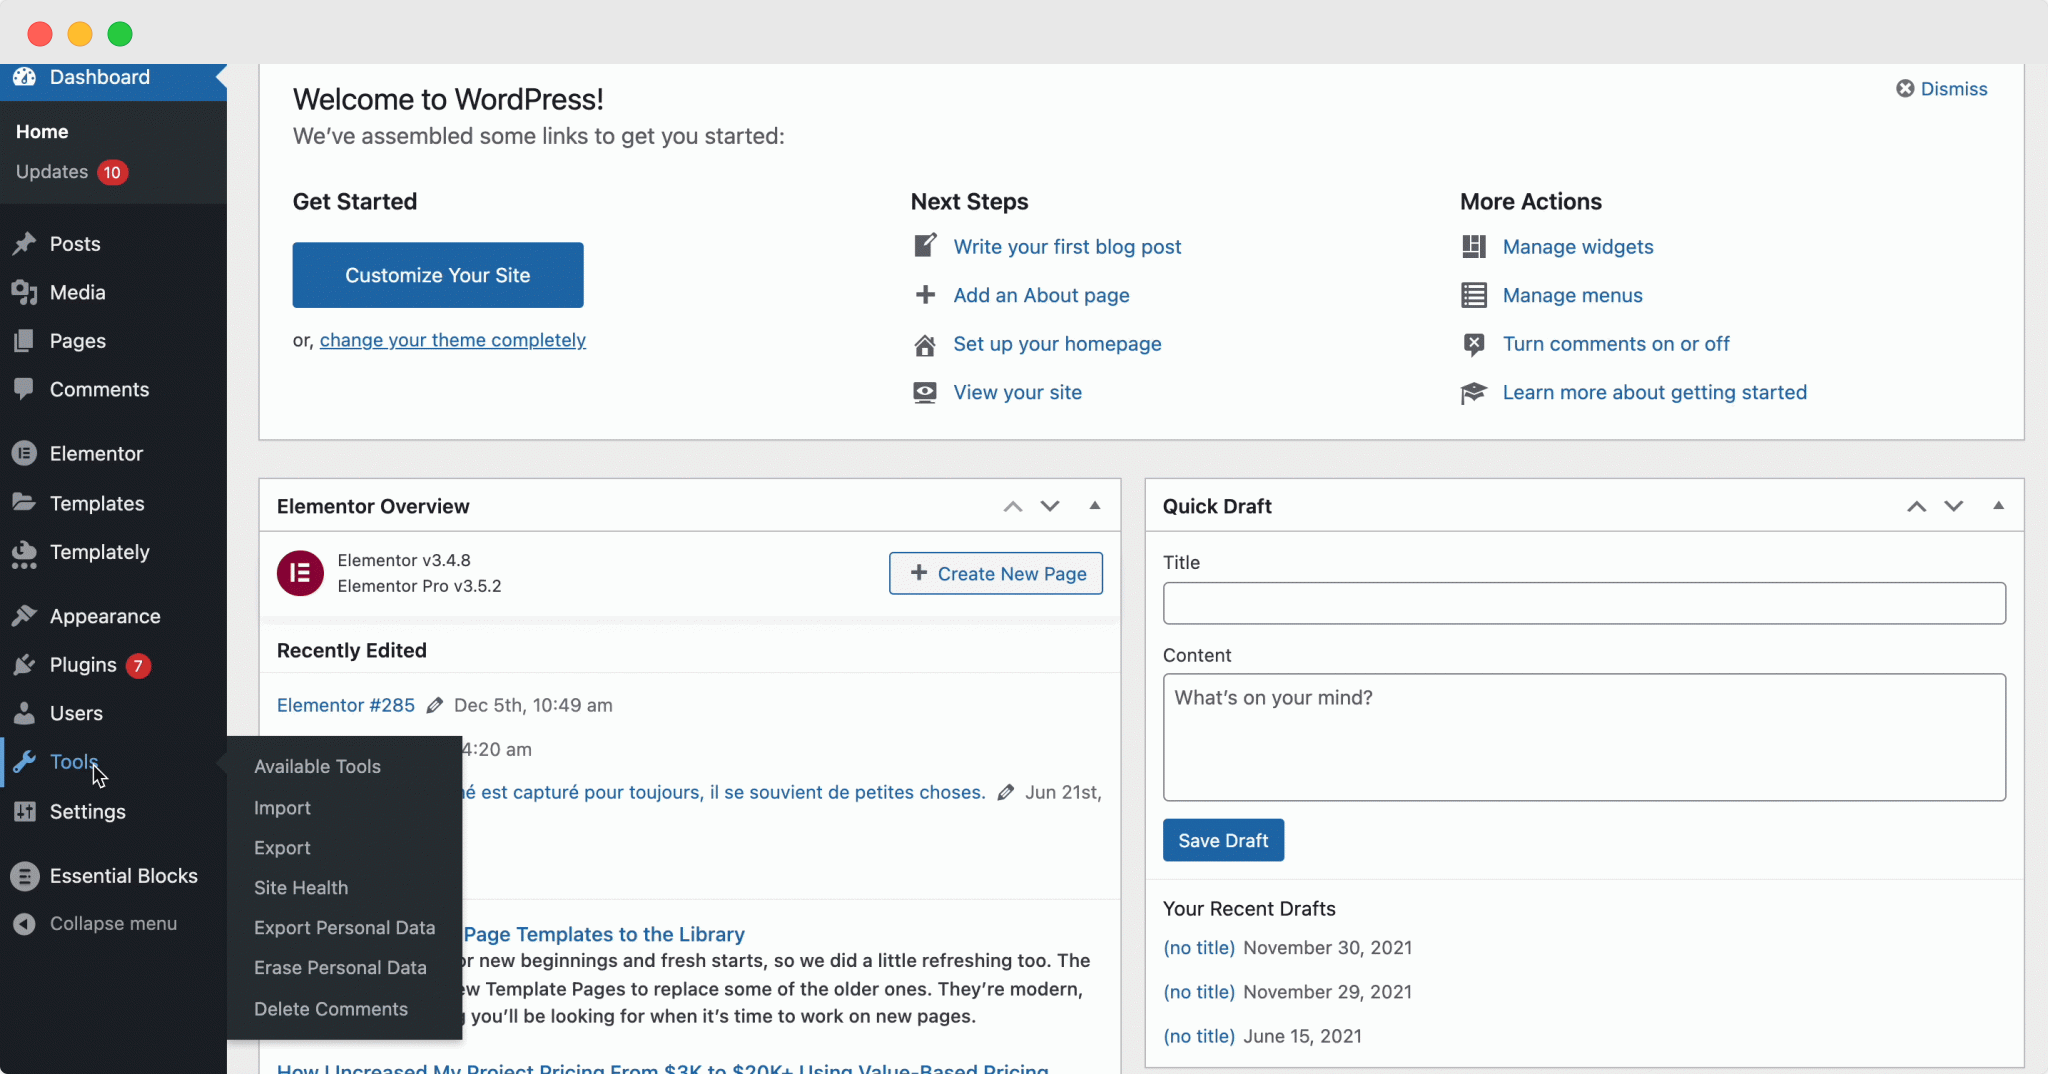Click the Manage menus list icon
The width and height of the screenshot is (2048, 1074).
click(x=1474, y=295)
